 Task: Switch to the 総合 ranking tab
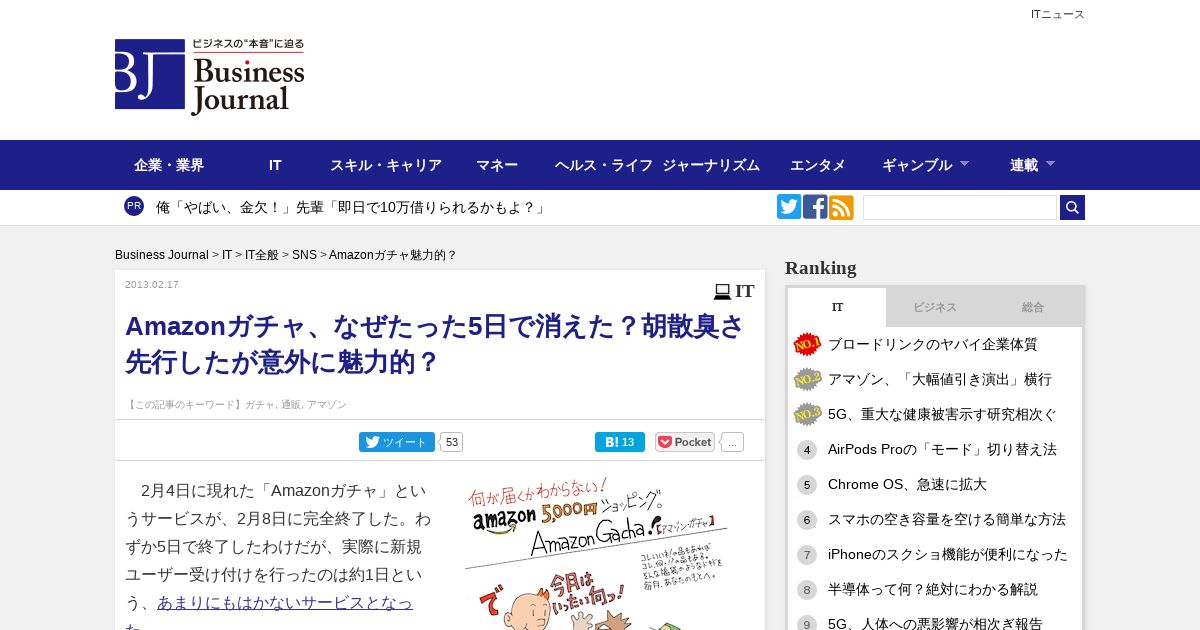coord(1033,307)
